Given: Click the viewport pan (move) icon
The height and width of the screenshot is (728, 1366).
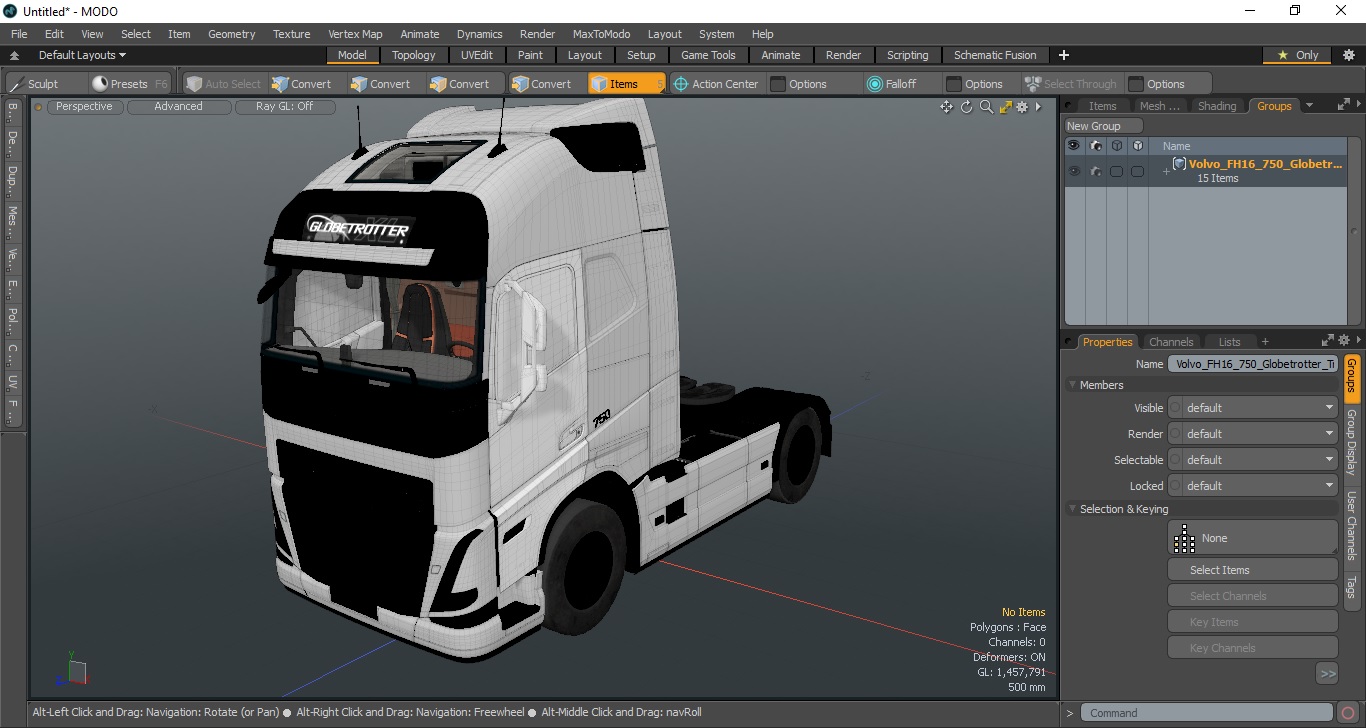Looking at the screenshot, I should 946,107.
